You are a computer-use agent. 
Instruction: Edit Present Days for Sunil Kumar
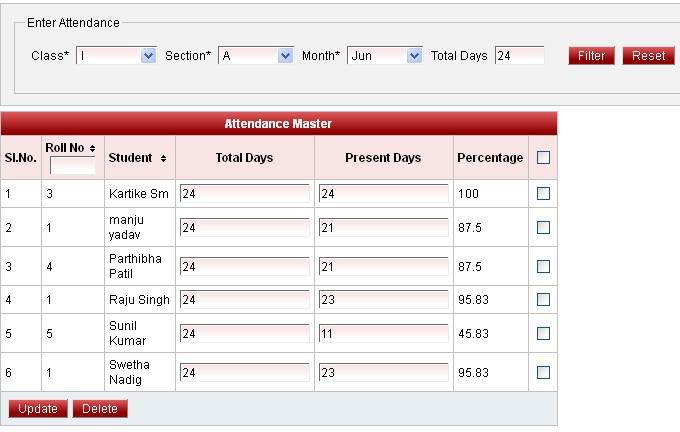pos(383,333)
